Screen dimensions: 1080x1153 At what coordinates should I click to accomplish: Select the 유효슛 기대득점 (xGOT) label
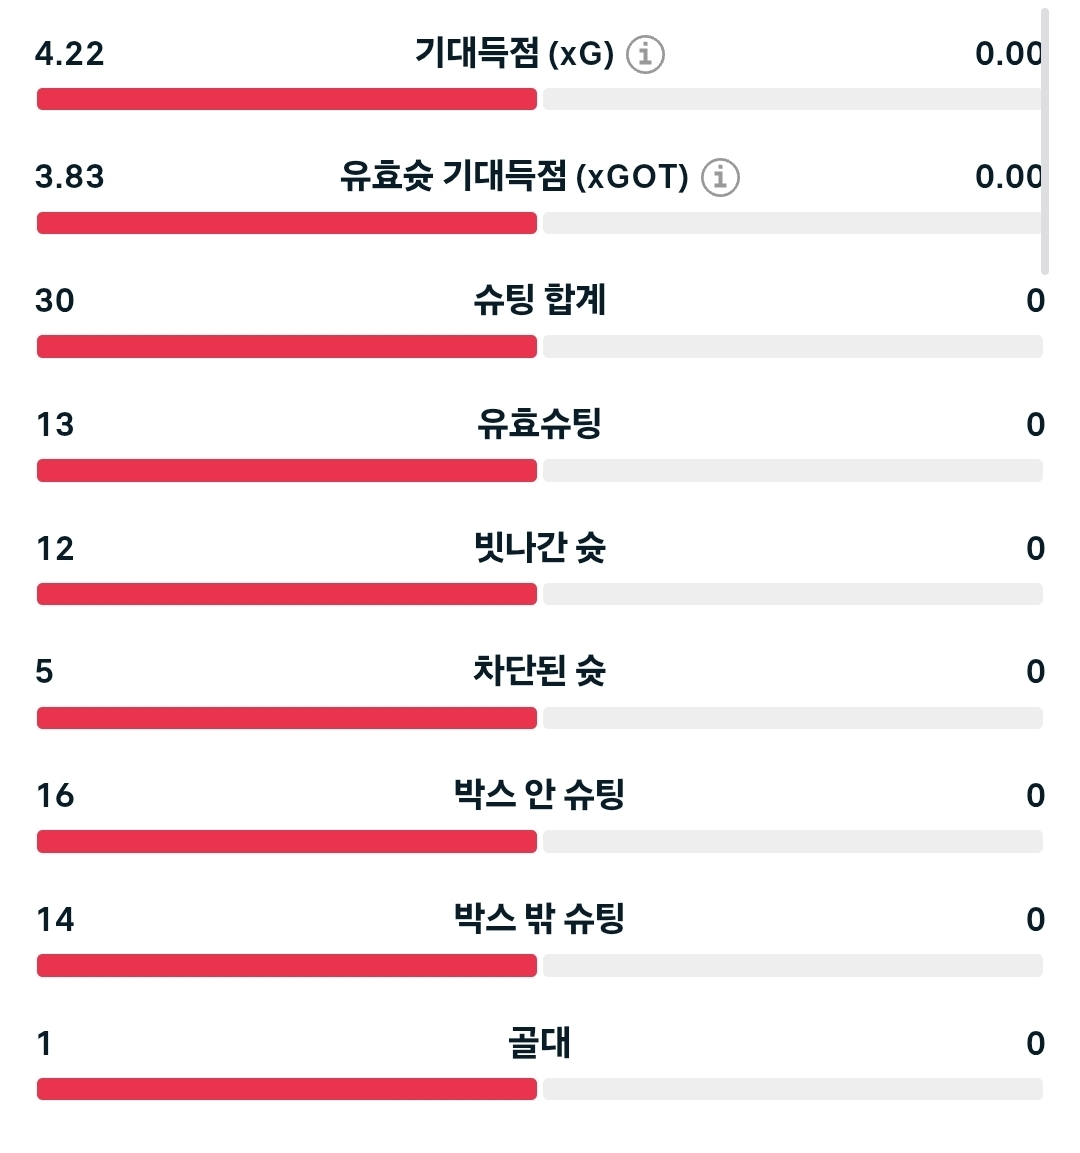(514, 177)
